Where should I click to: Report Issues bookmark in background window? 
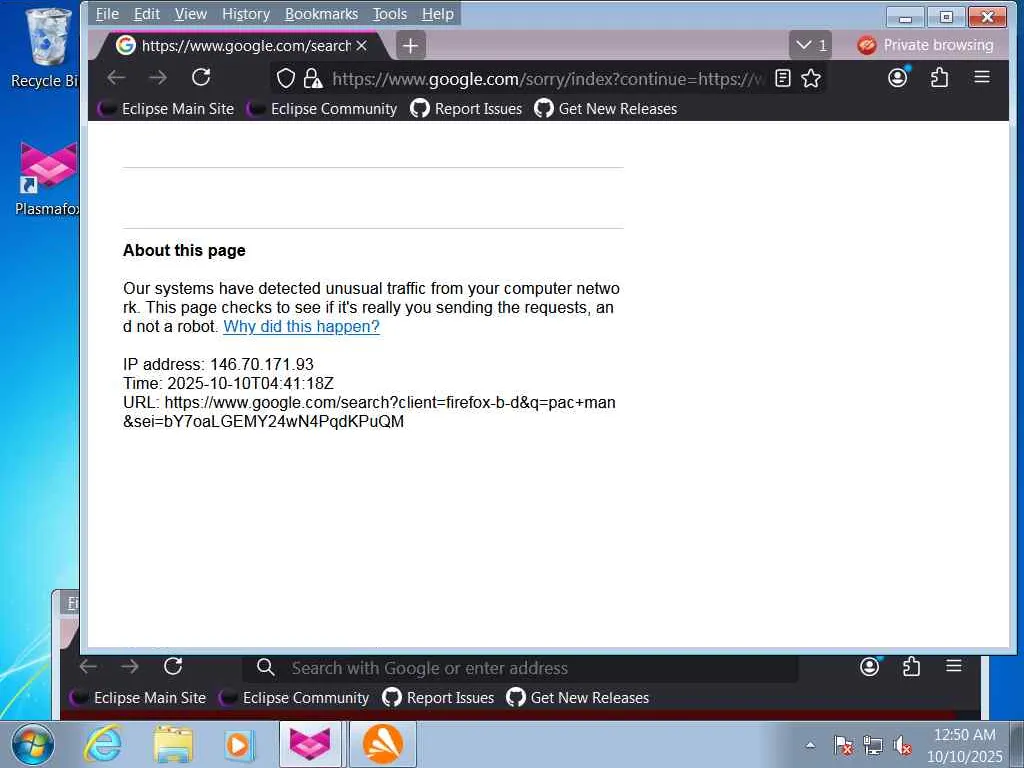(x=438, y=698)
